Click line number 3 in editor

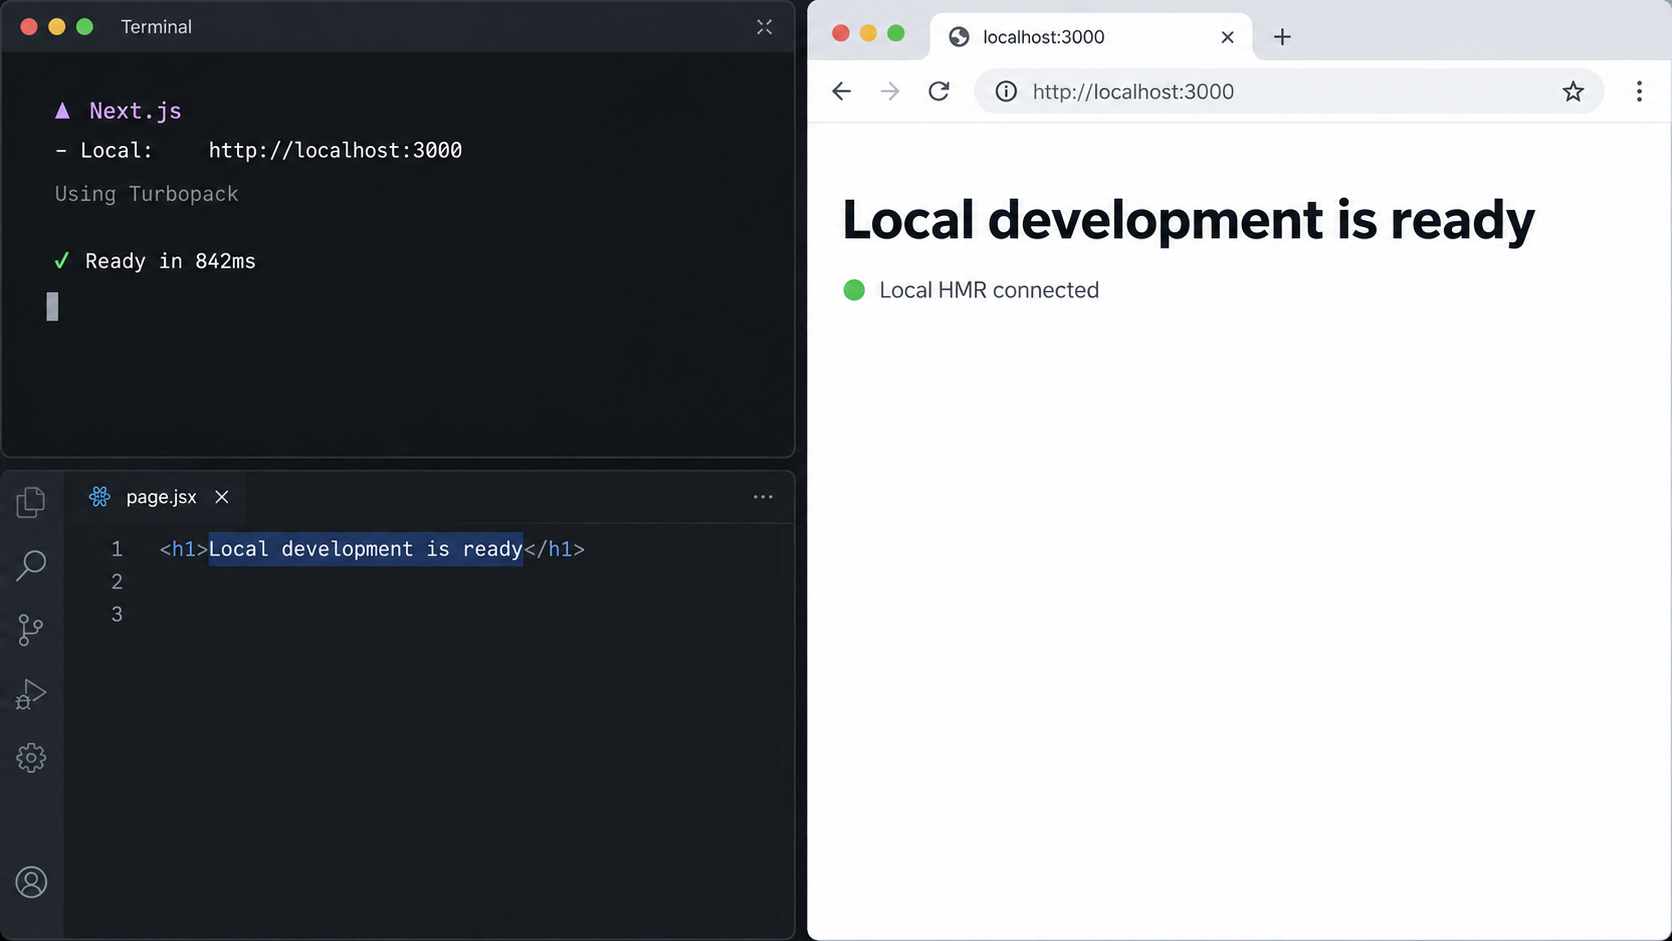tap(117, 614)
